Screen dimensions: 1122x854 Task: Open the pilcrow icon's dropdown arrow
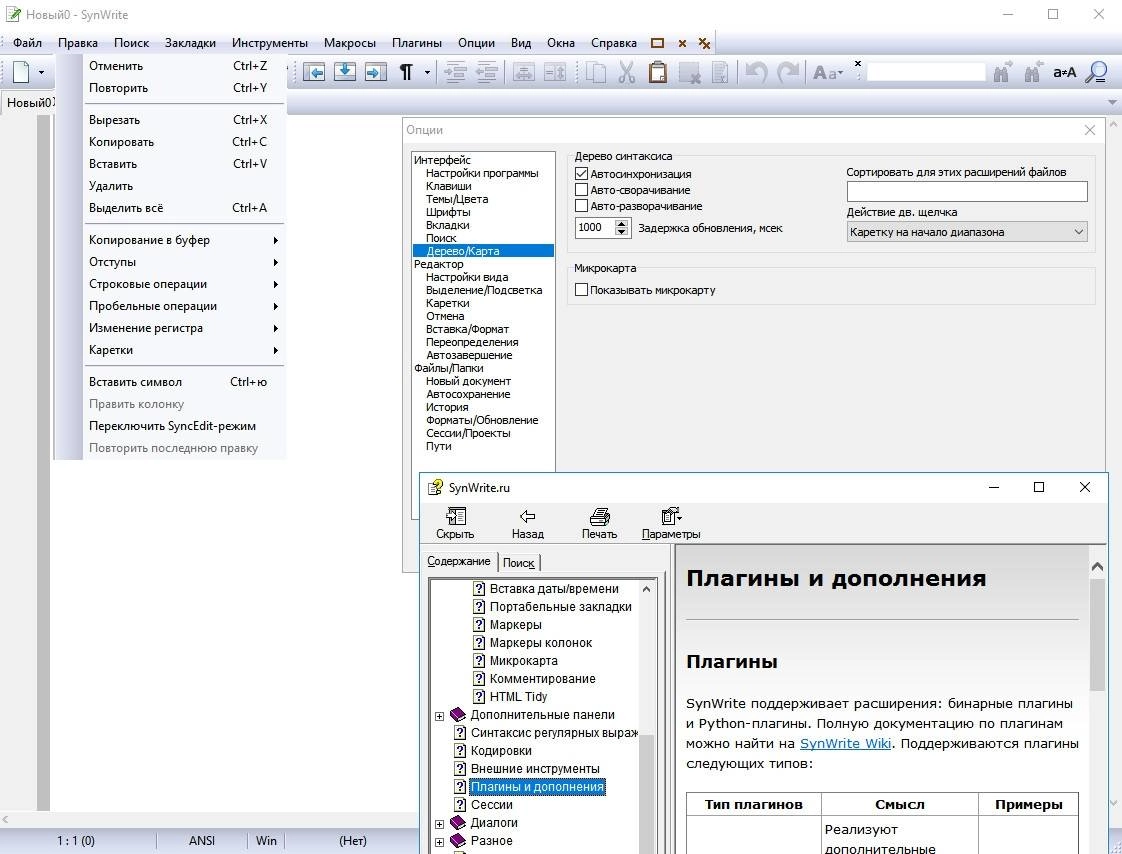pos(427,72)
